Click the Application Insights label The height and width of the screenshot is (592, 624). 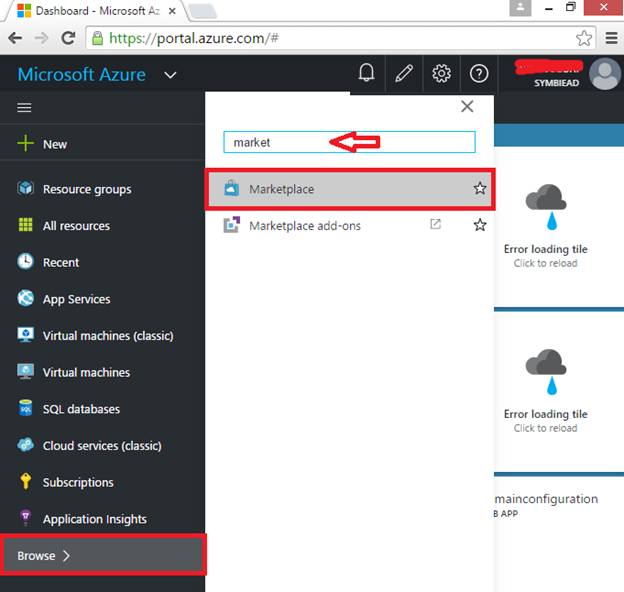pyautogui.click(x=95, y=519)
